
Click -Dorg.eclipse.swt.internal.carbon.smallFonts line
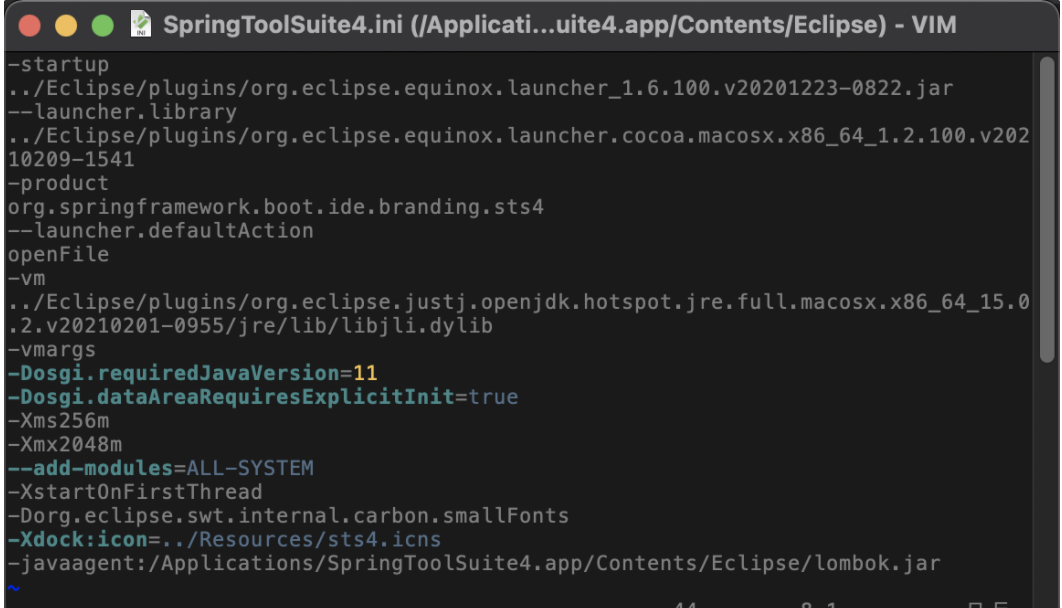click(289, 515)
